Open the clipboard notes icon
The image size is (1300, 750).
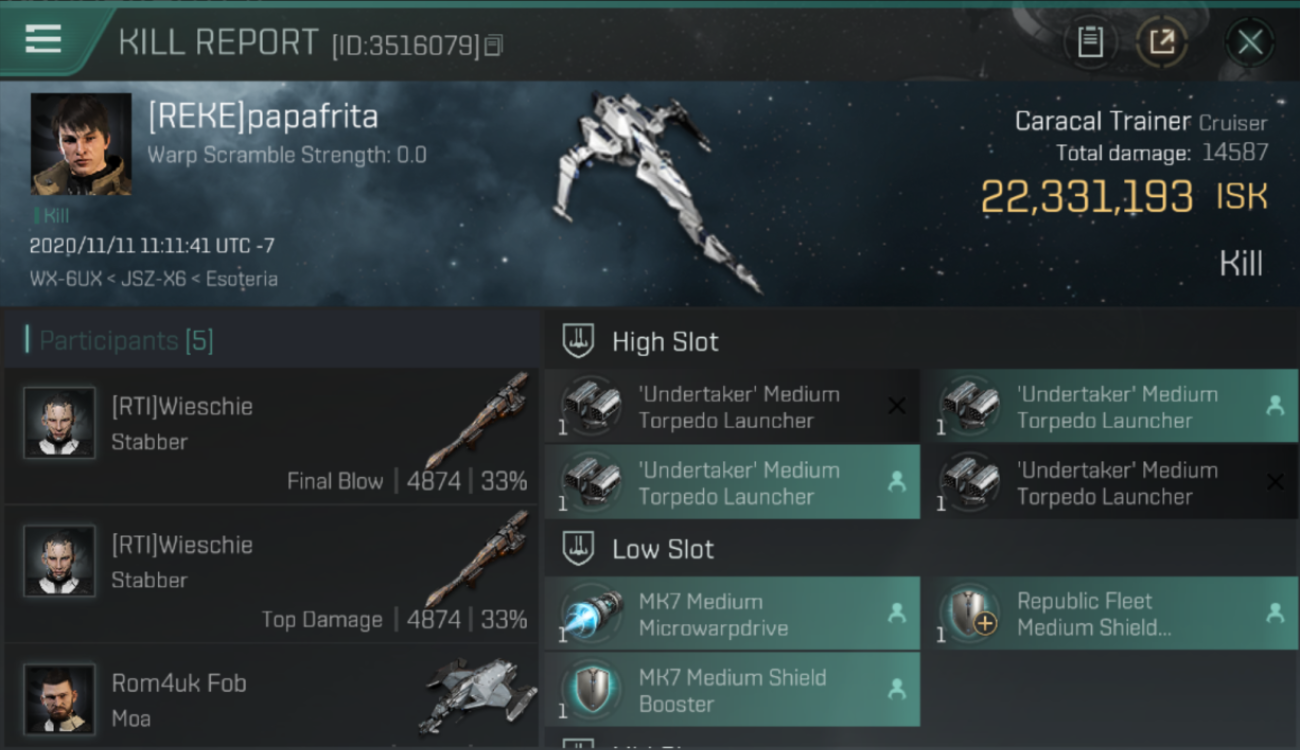(1090, 41)
